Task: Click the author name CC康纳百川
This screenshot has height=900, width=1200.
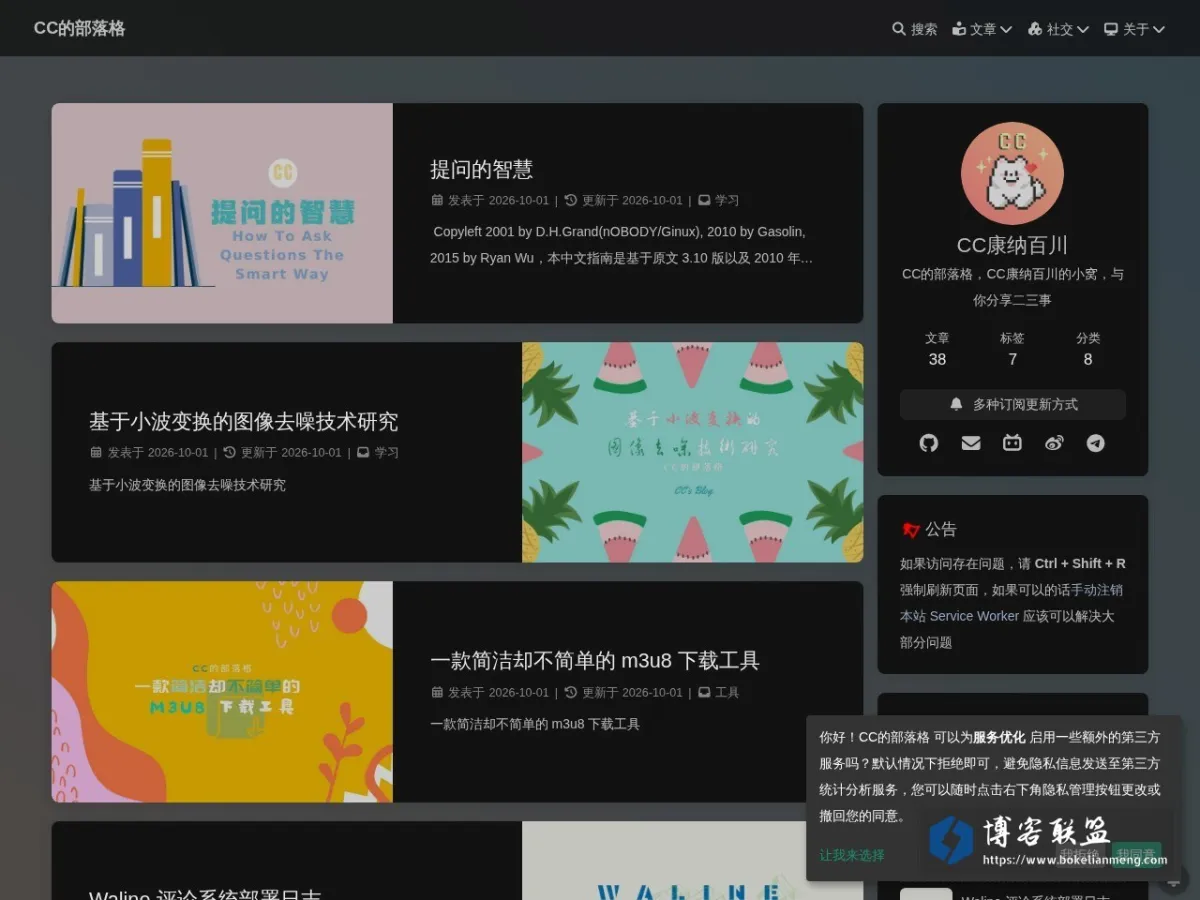Action: coord(1012,245)
